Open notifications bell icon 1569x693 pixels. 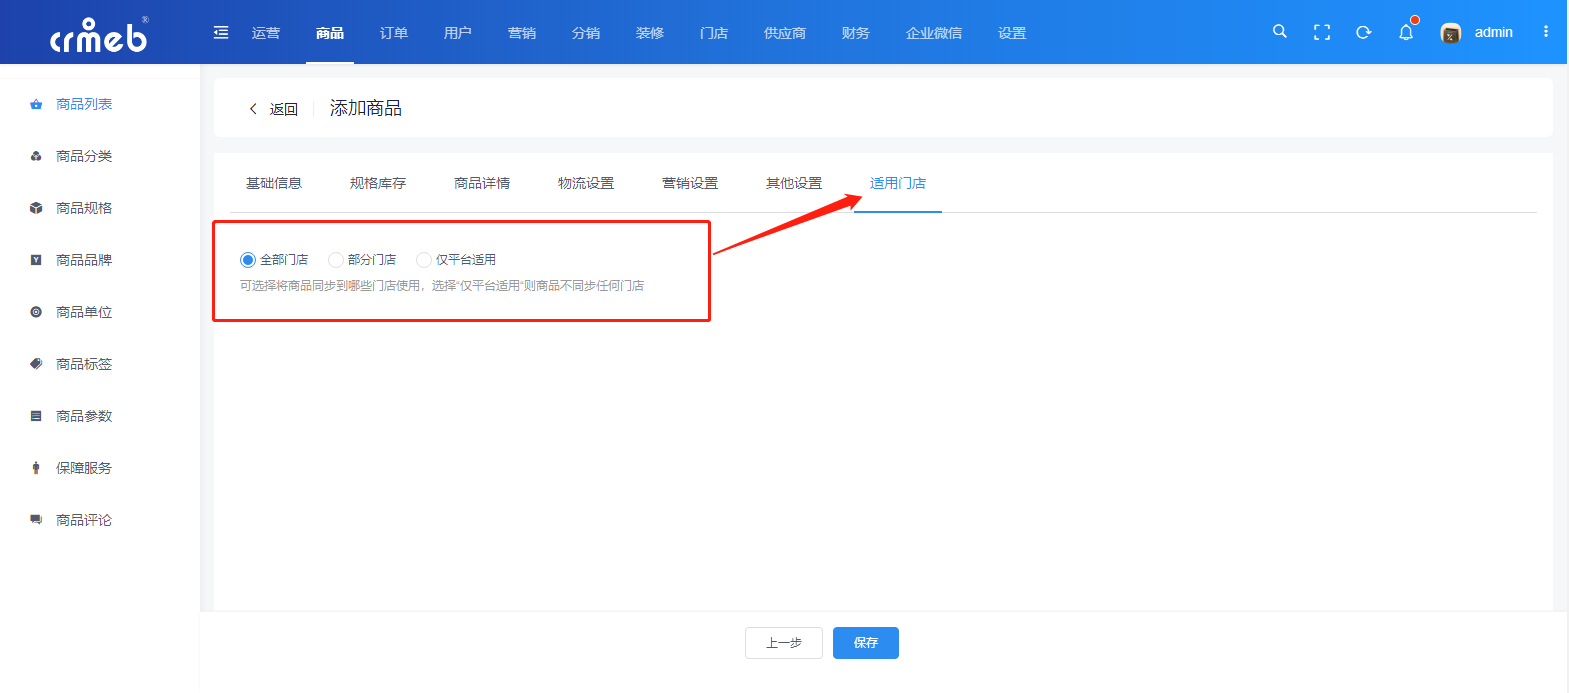point(1406,32)
